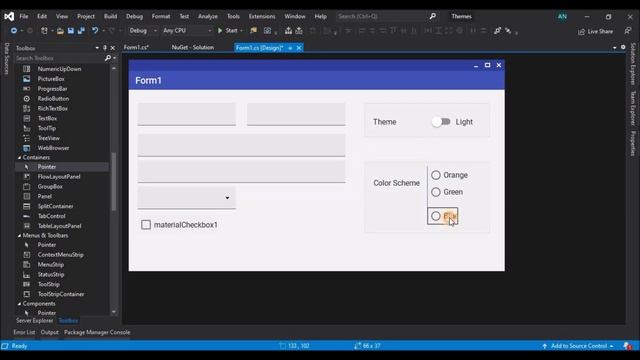Close the Form1.cs [Design] tab
The width and height of the screenshot is (640, 360).
[x=299, y=48]
